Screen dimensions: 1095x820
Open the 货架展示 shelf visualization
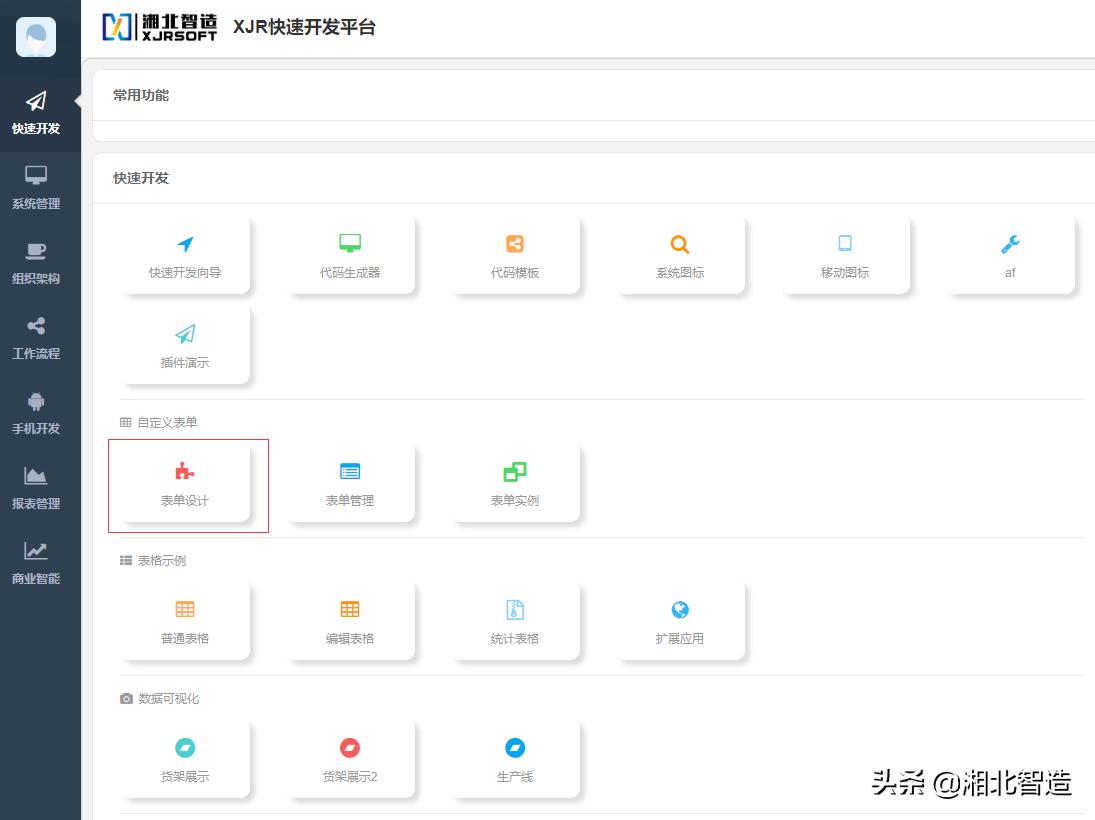185,760
